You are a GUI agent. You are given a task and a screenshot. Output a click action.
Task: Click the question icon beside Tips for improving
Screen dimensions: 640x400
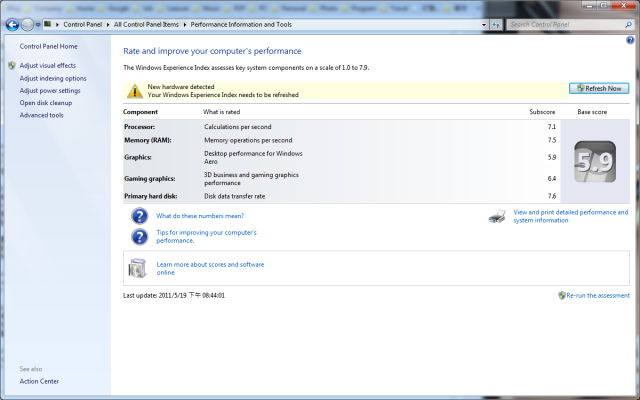pos(140,237)
